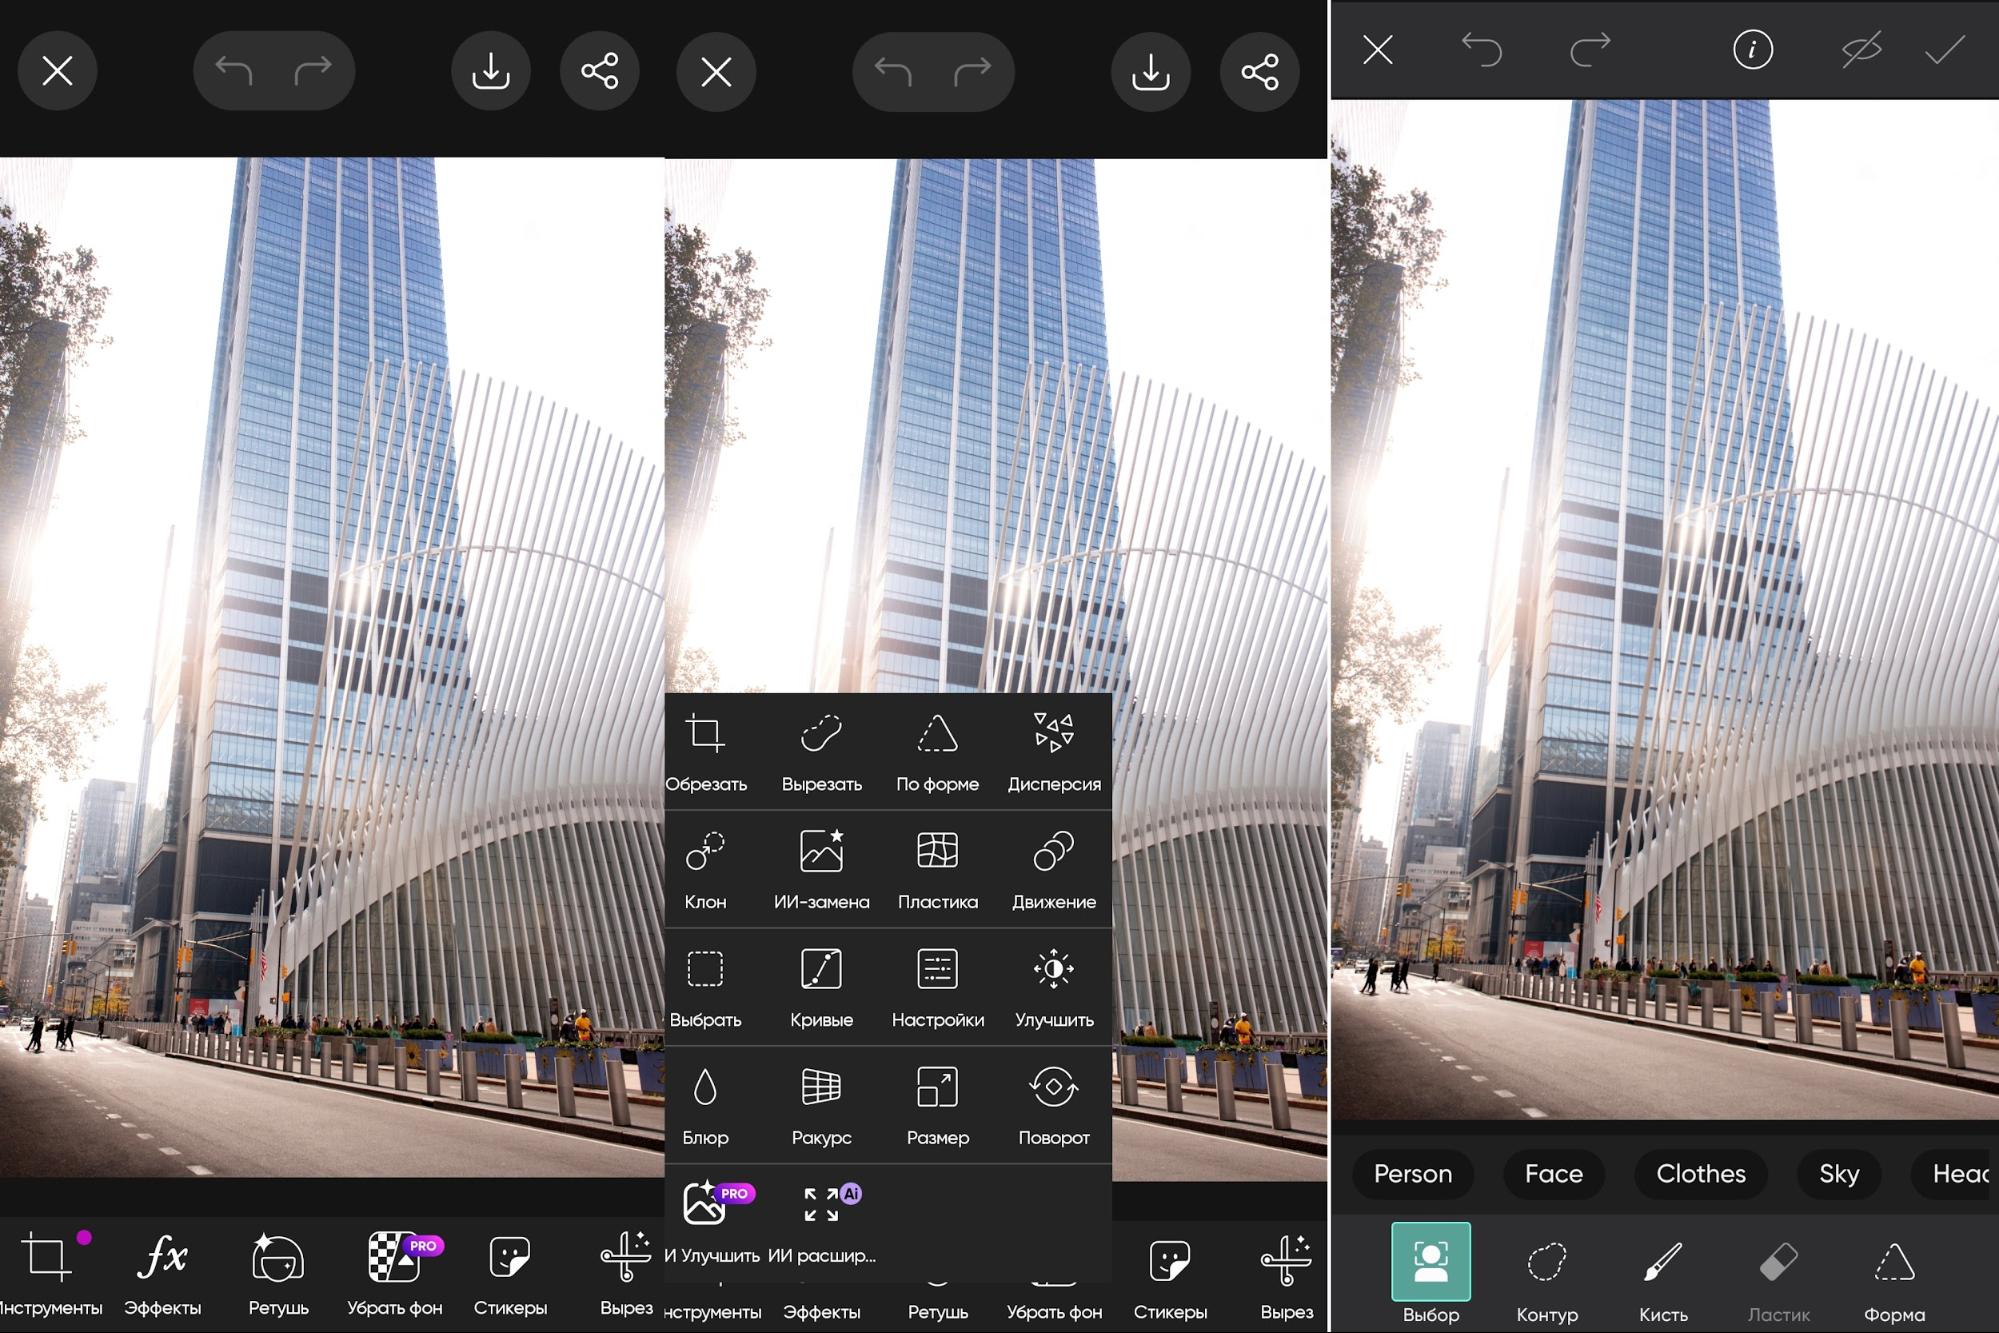Choose the Кривые curves tool
Image resolution: width=1999 pixels, height=1333 pixels.
tap(821, 986)
